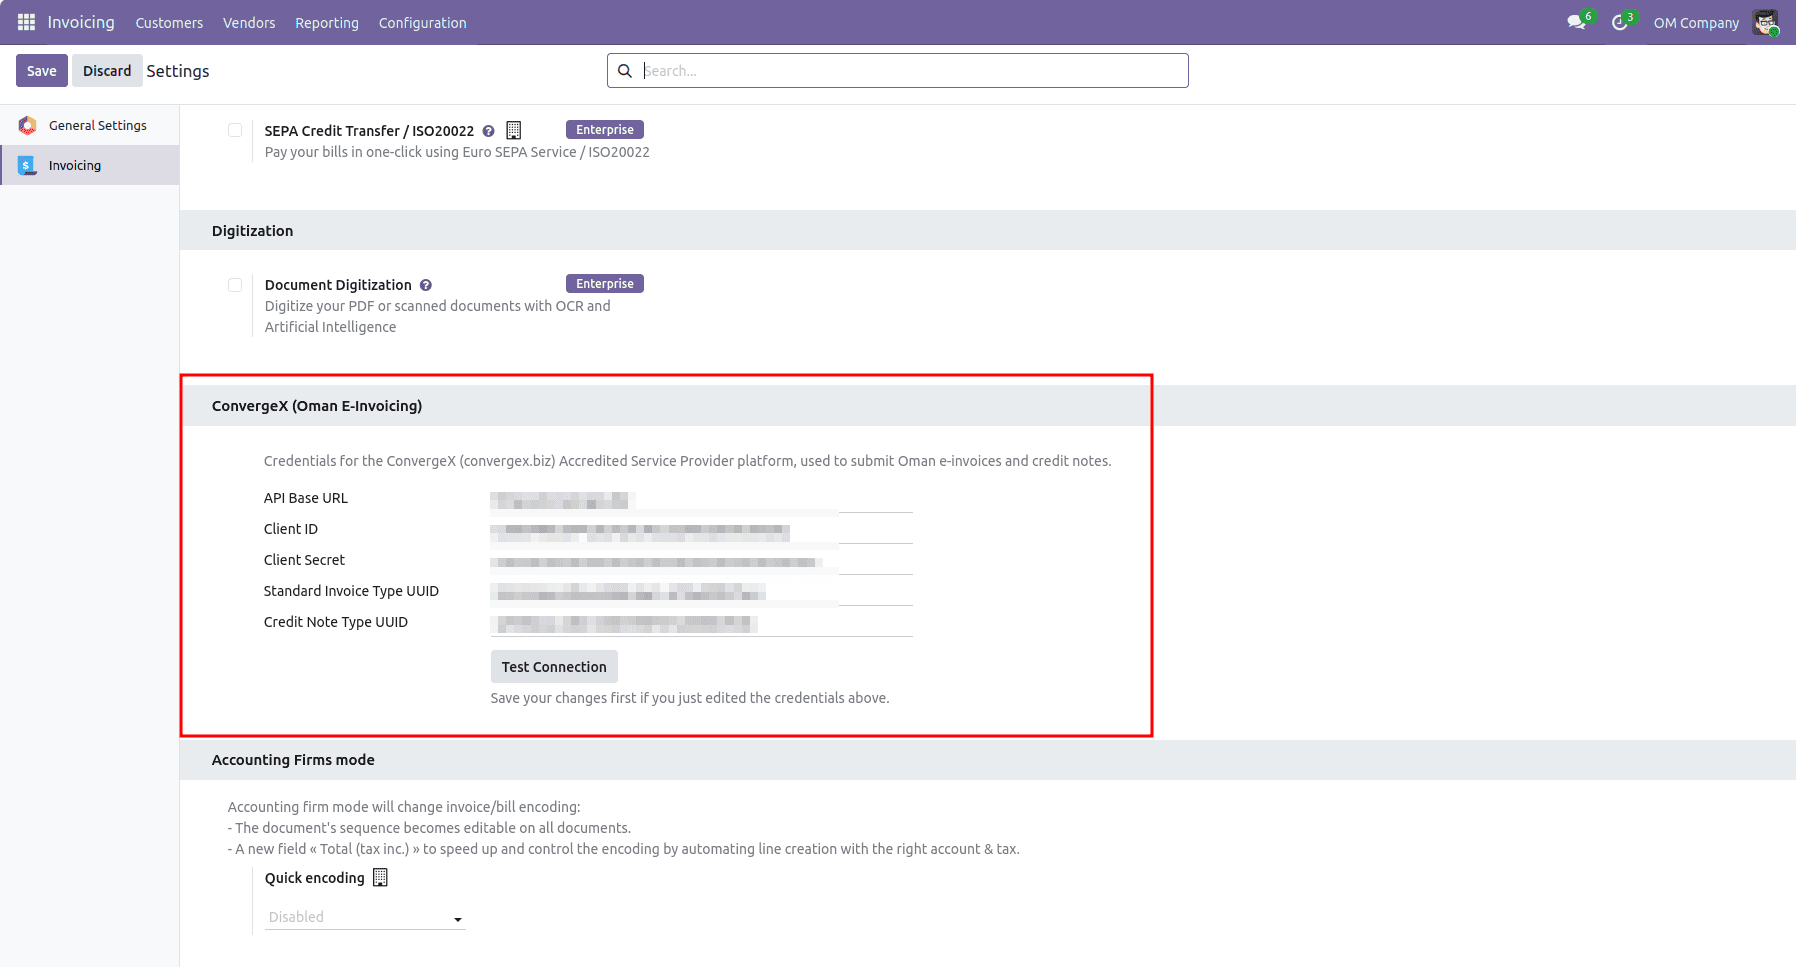Screen dimensions: 1796x967
Task: Click the search magnifier icon
Action: pyautogui.click(x=625, y=71)
